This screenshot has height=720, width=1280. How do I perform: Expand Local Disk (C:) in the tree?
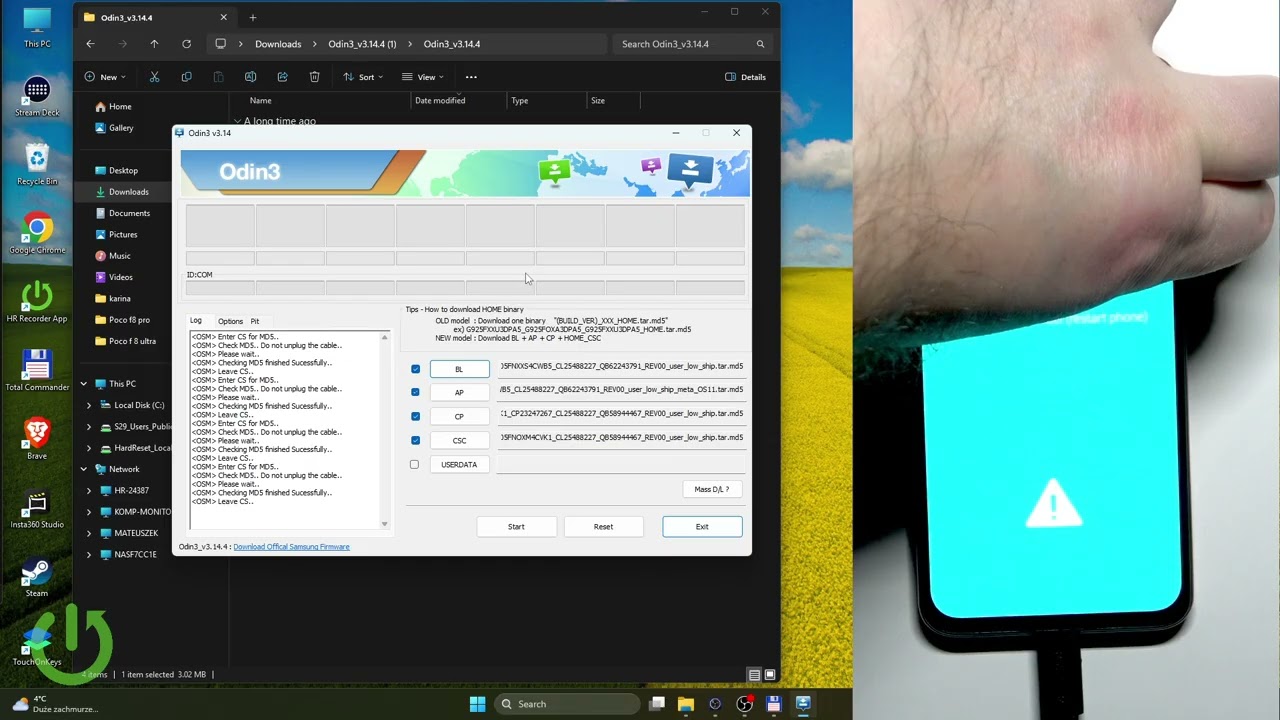[89, 405]
